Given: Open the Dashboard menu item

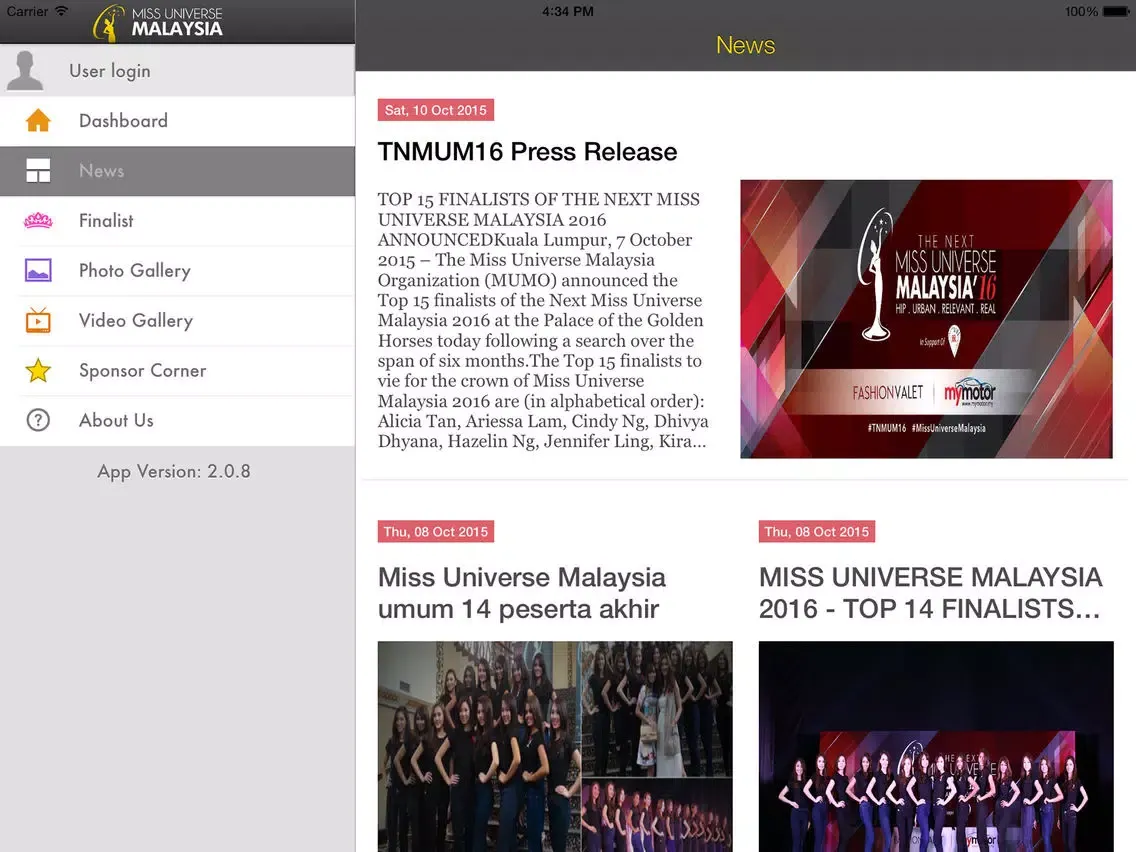Looking at the screenshot, I should (178, 121).
